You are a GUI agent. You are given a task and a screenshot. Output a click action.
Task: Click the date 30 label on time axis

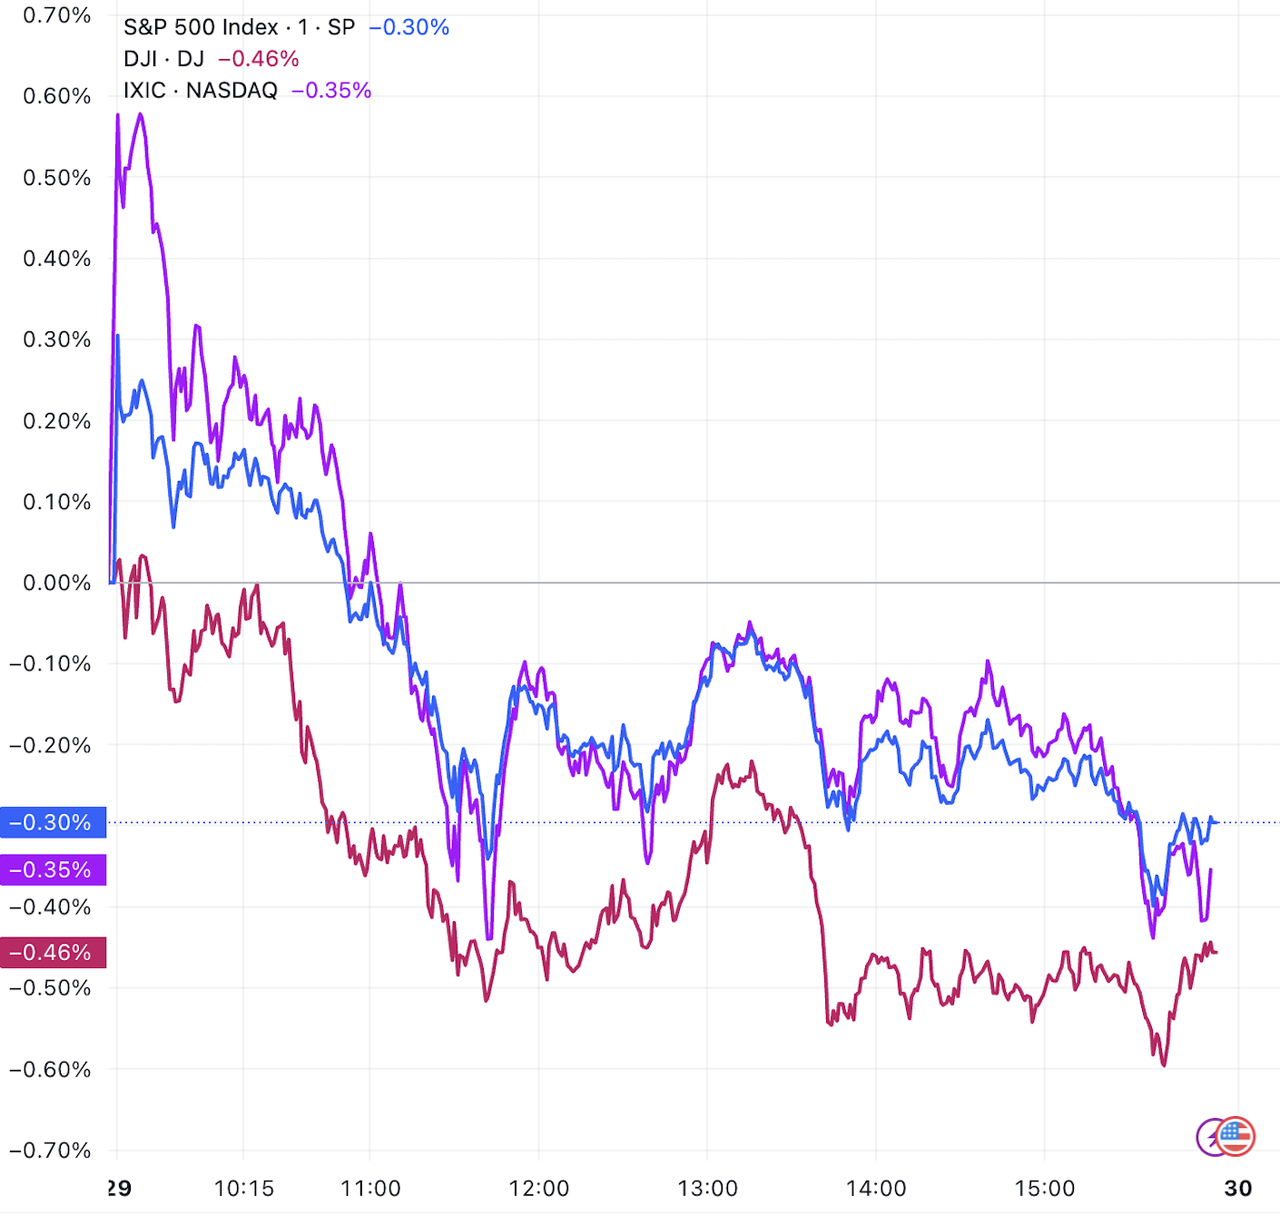click(1238, 1188)
